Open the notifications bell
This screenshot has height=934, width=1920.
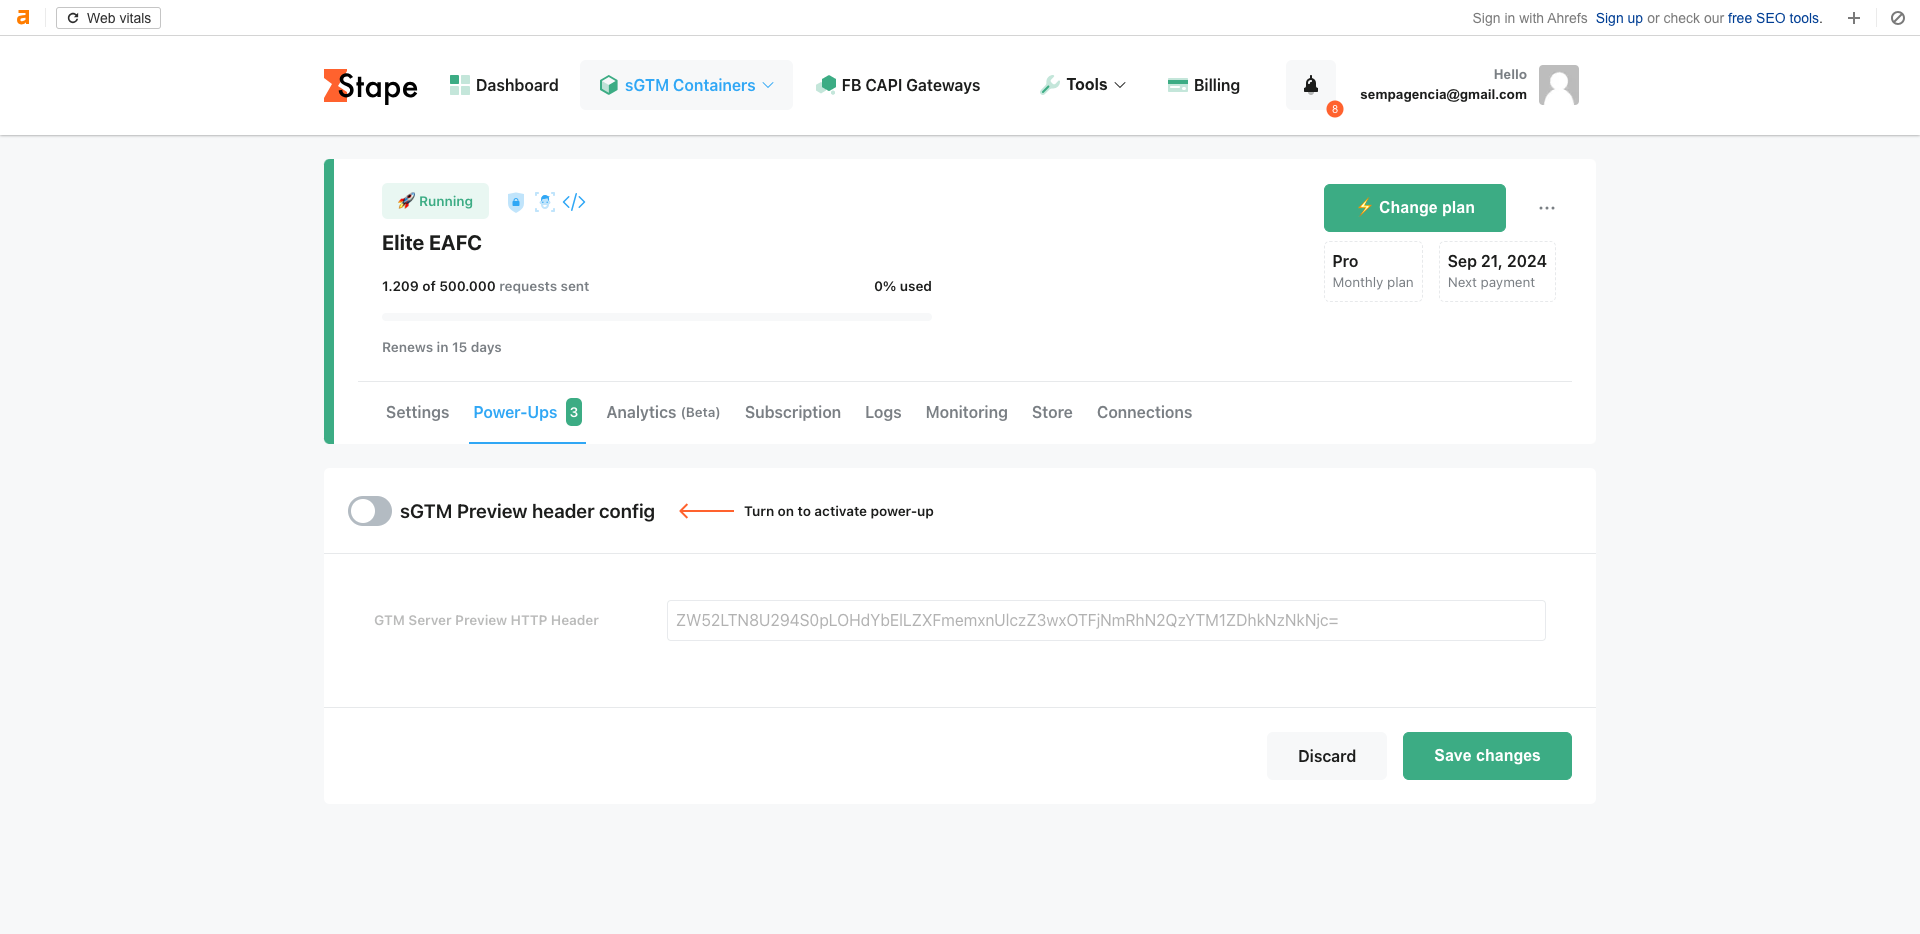(x=1310, y=85)
